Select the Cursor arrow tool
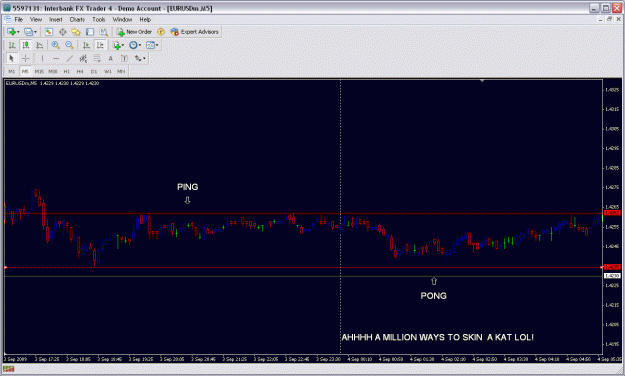 click(11, 59)
